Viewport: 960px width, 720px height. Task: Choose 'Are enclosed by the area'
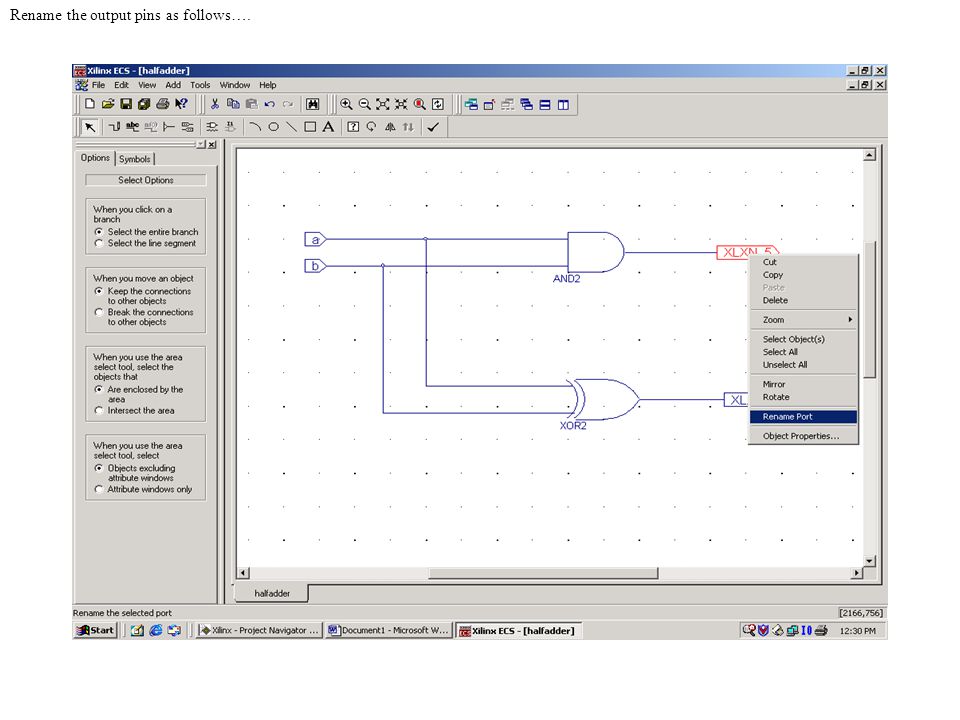click(99, 389)
